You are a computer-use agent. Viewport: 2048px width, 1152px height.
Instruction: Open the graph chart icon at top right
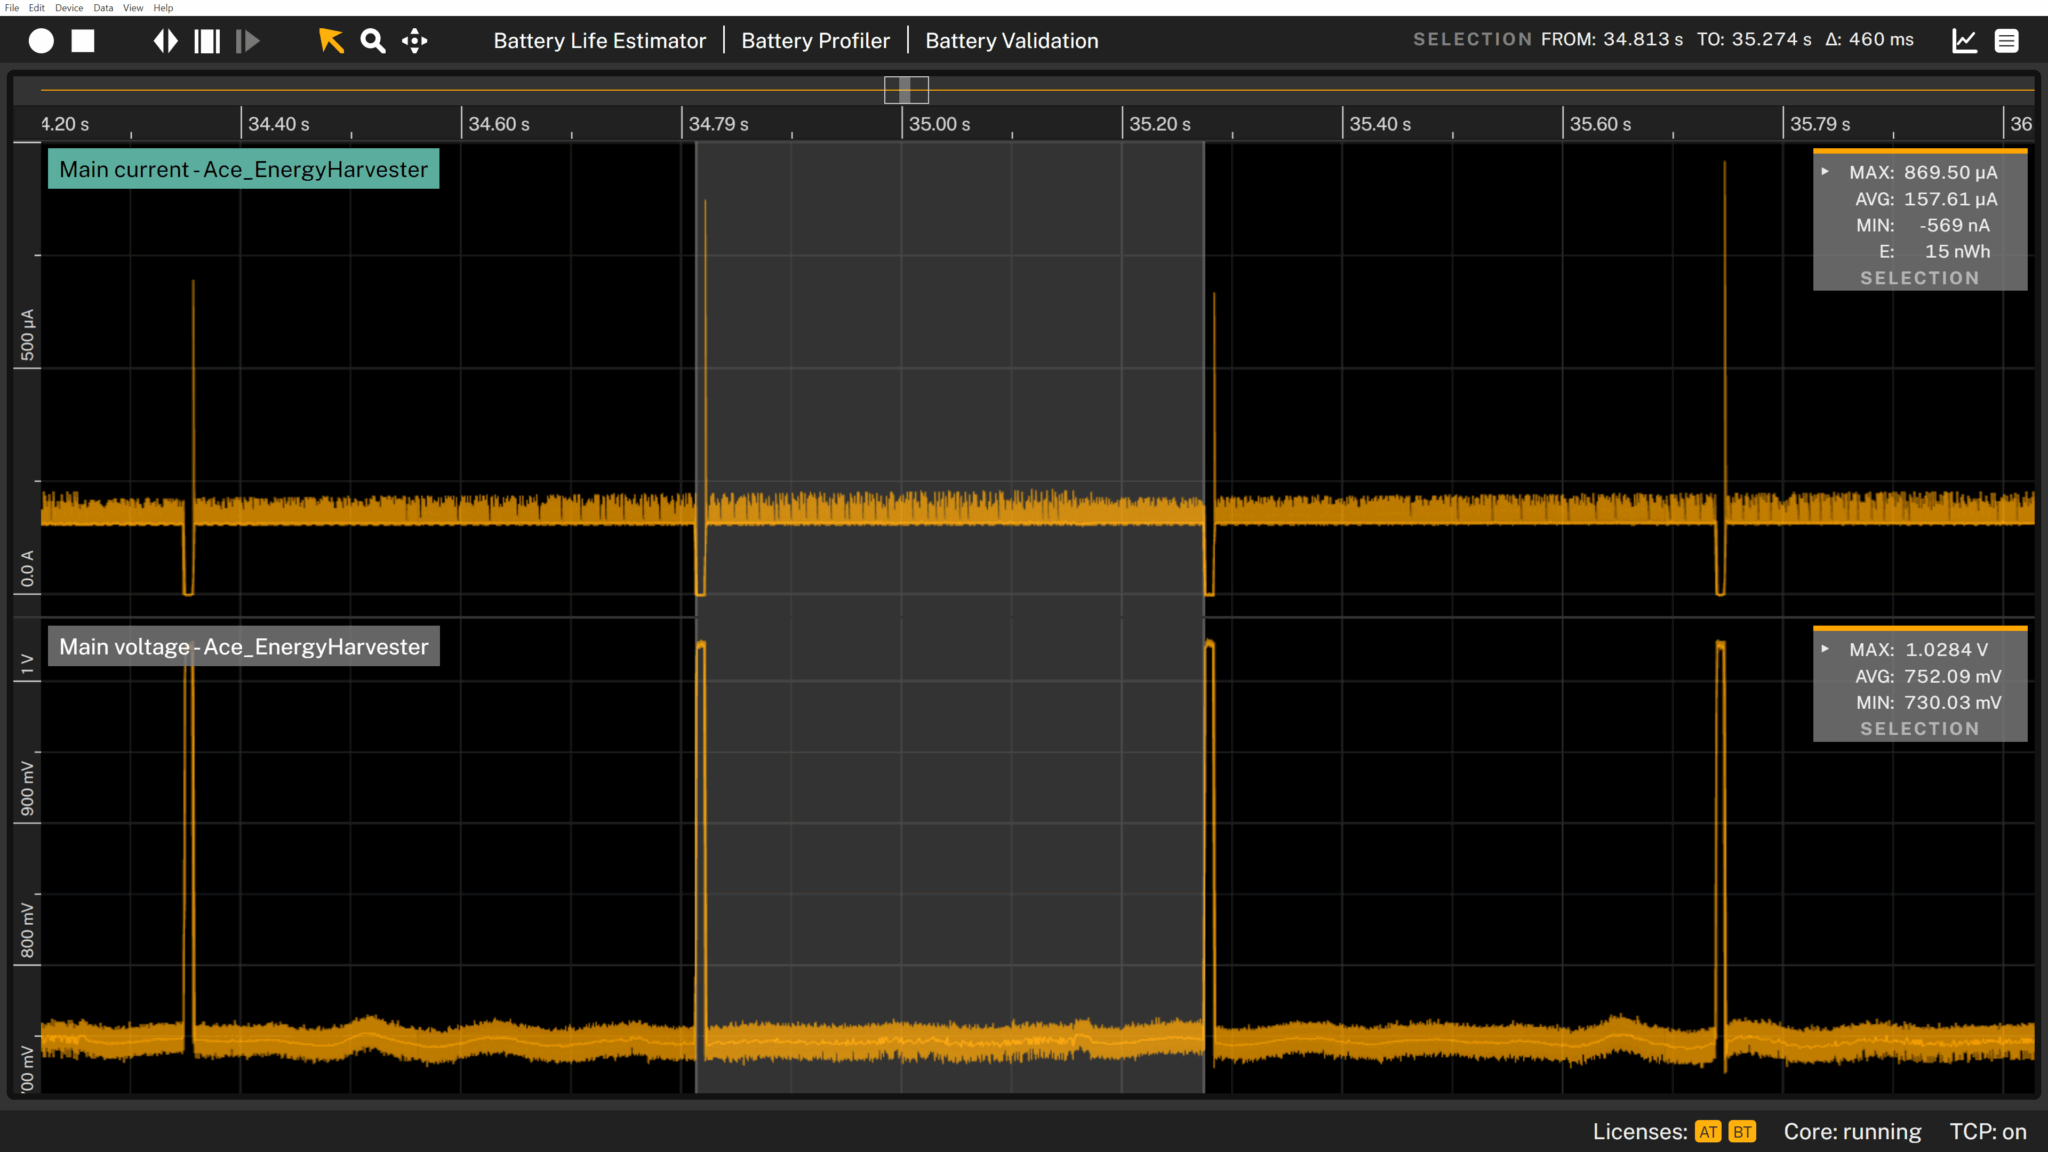[1964, 41]
